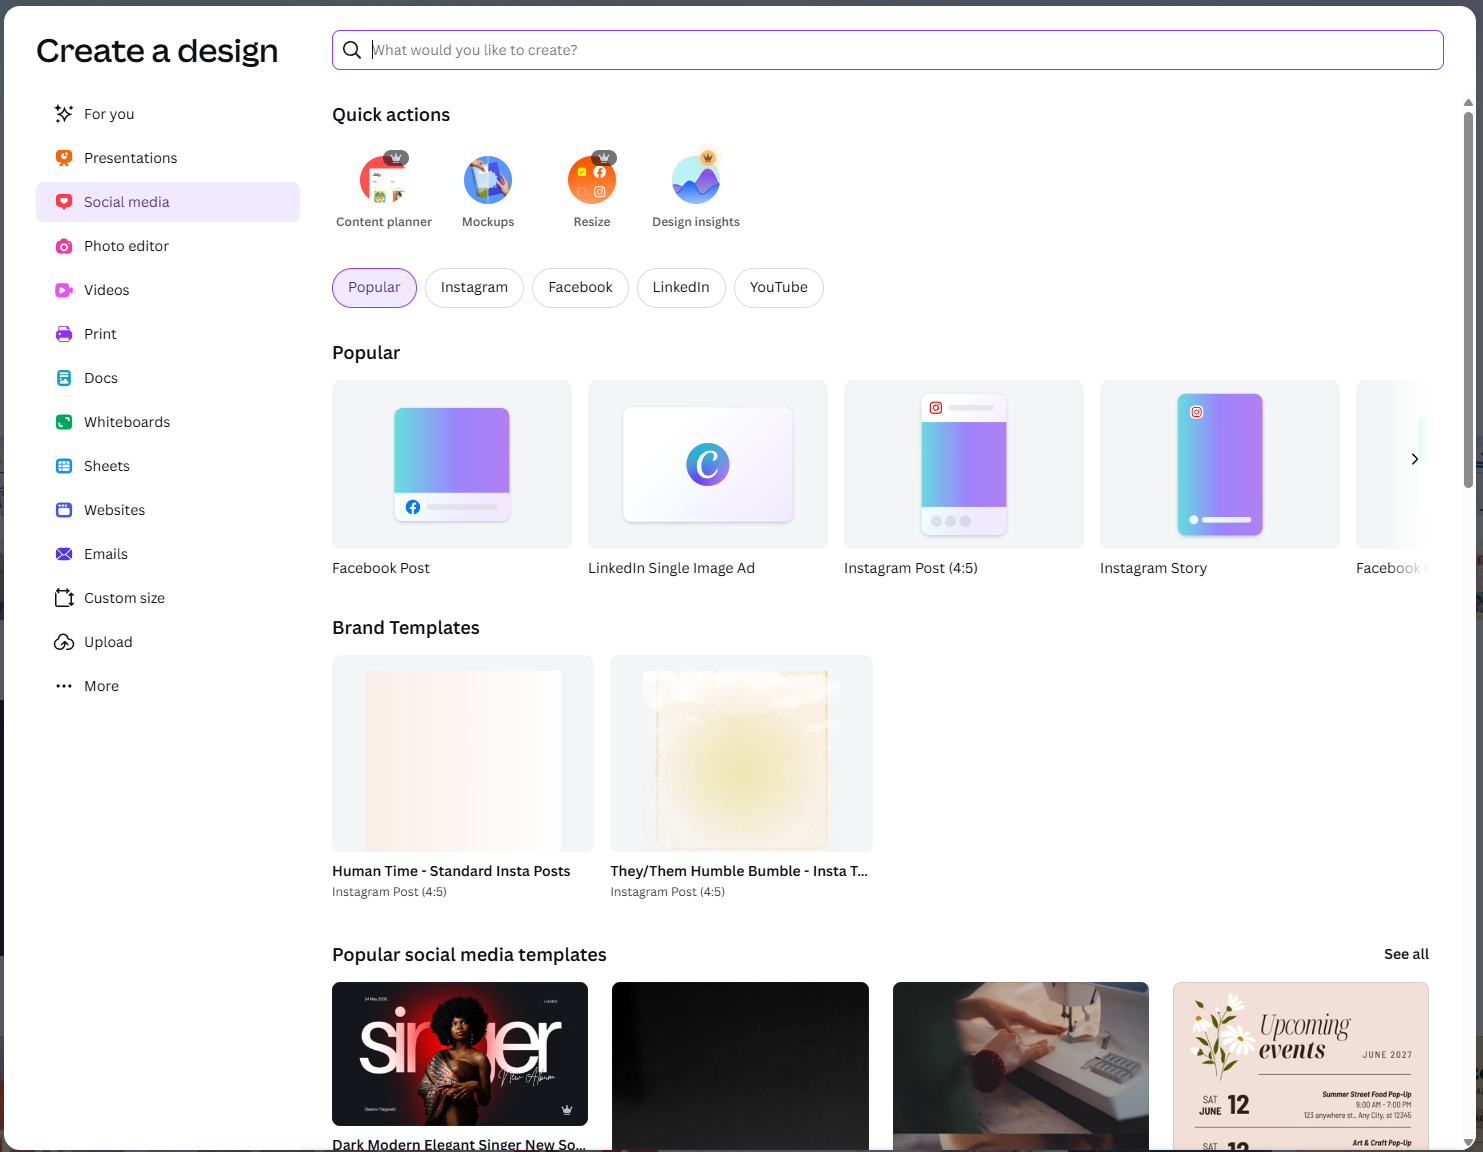The image size is (1483, 1152).
Task: Select the LinkedIn filter chip
Action: (681, 288)
